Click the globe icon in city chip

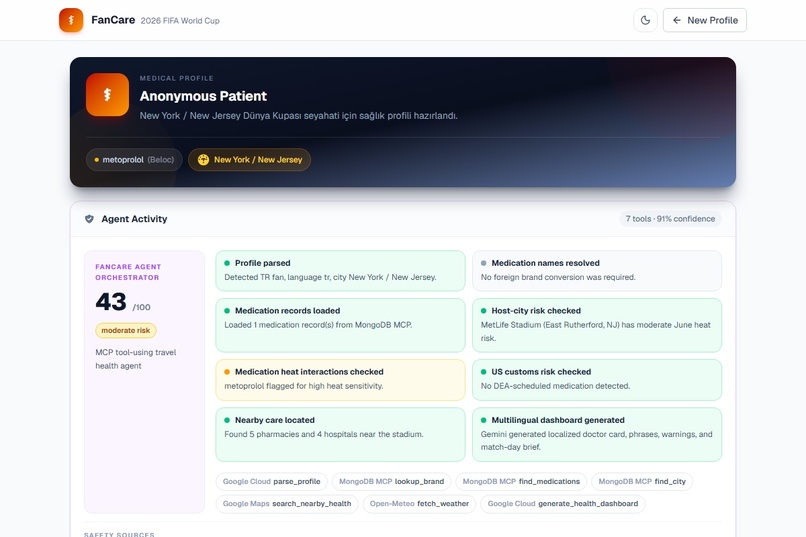204,160
